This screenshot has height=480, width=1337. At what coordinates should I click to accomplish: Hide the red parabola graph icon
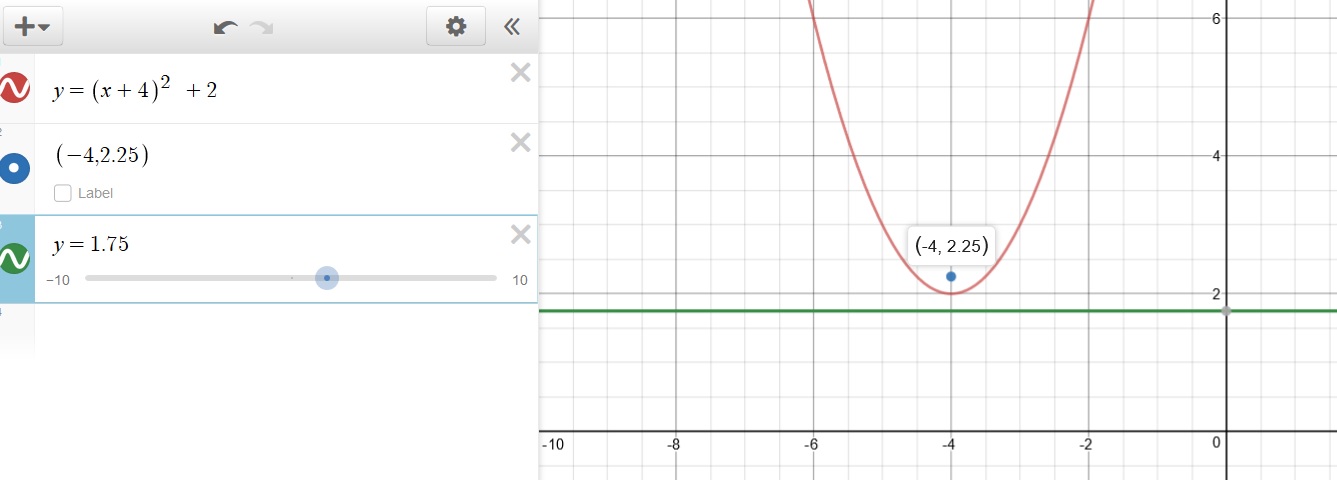click(x=15, y=89)
